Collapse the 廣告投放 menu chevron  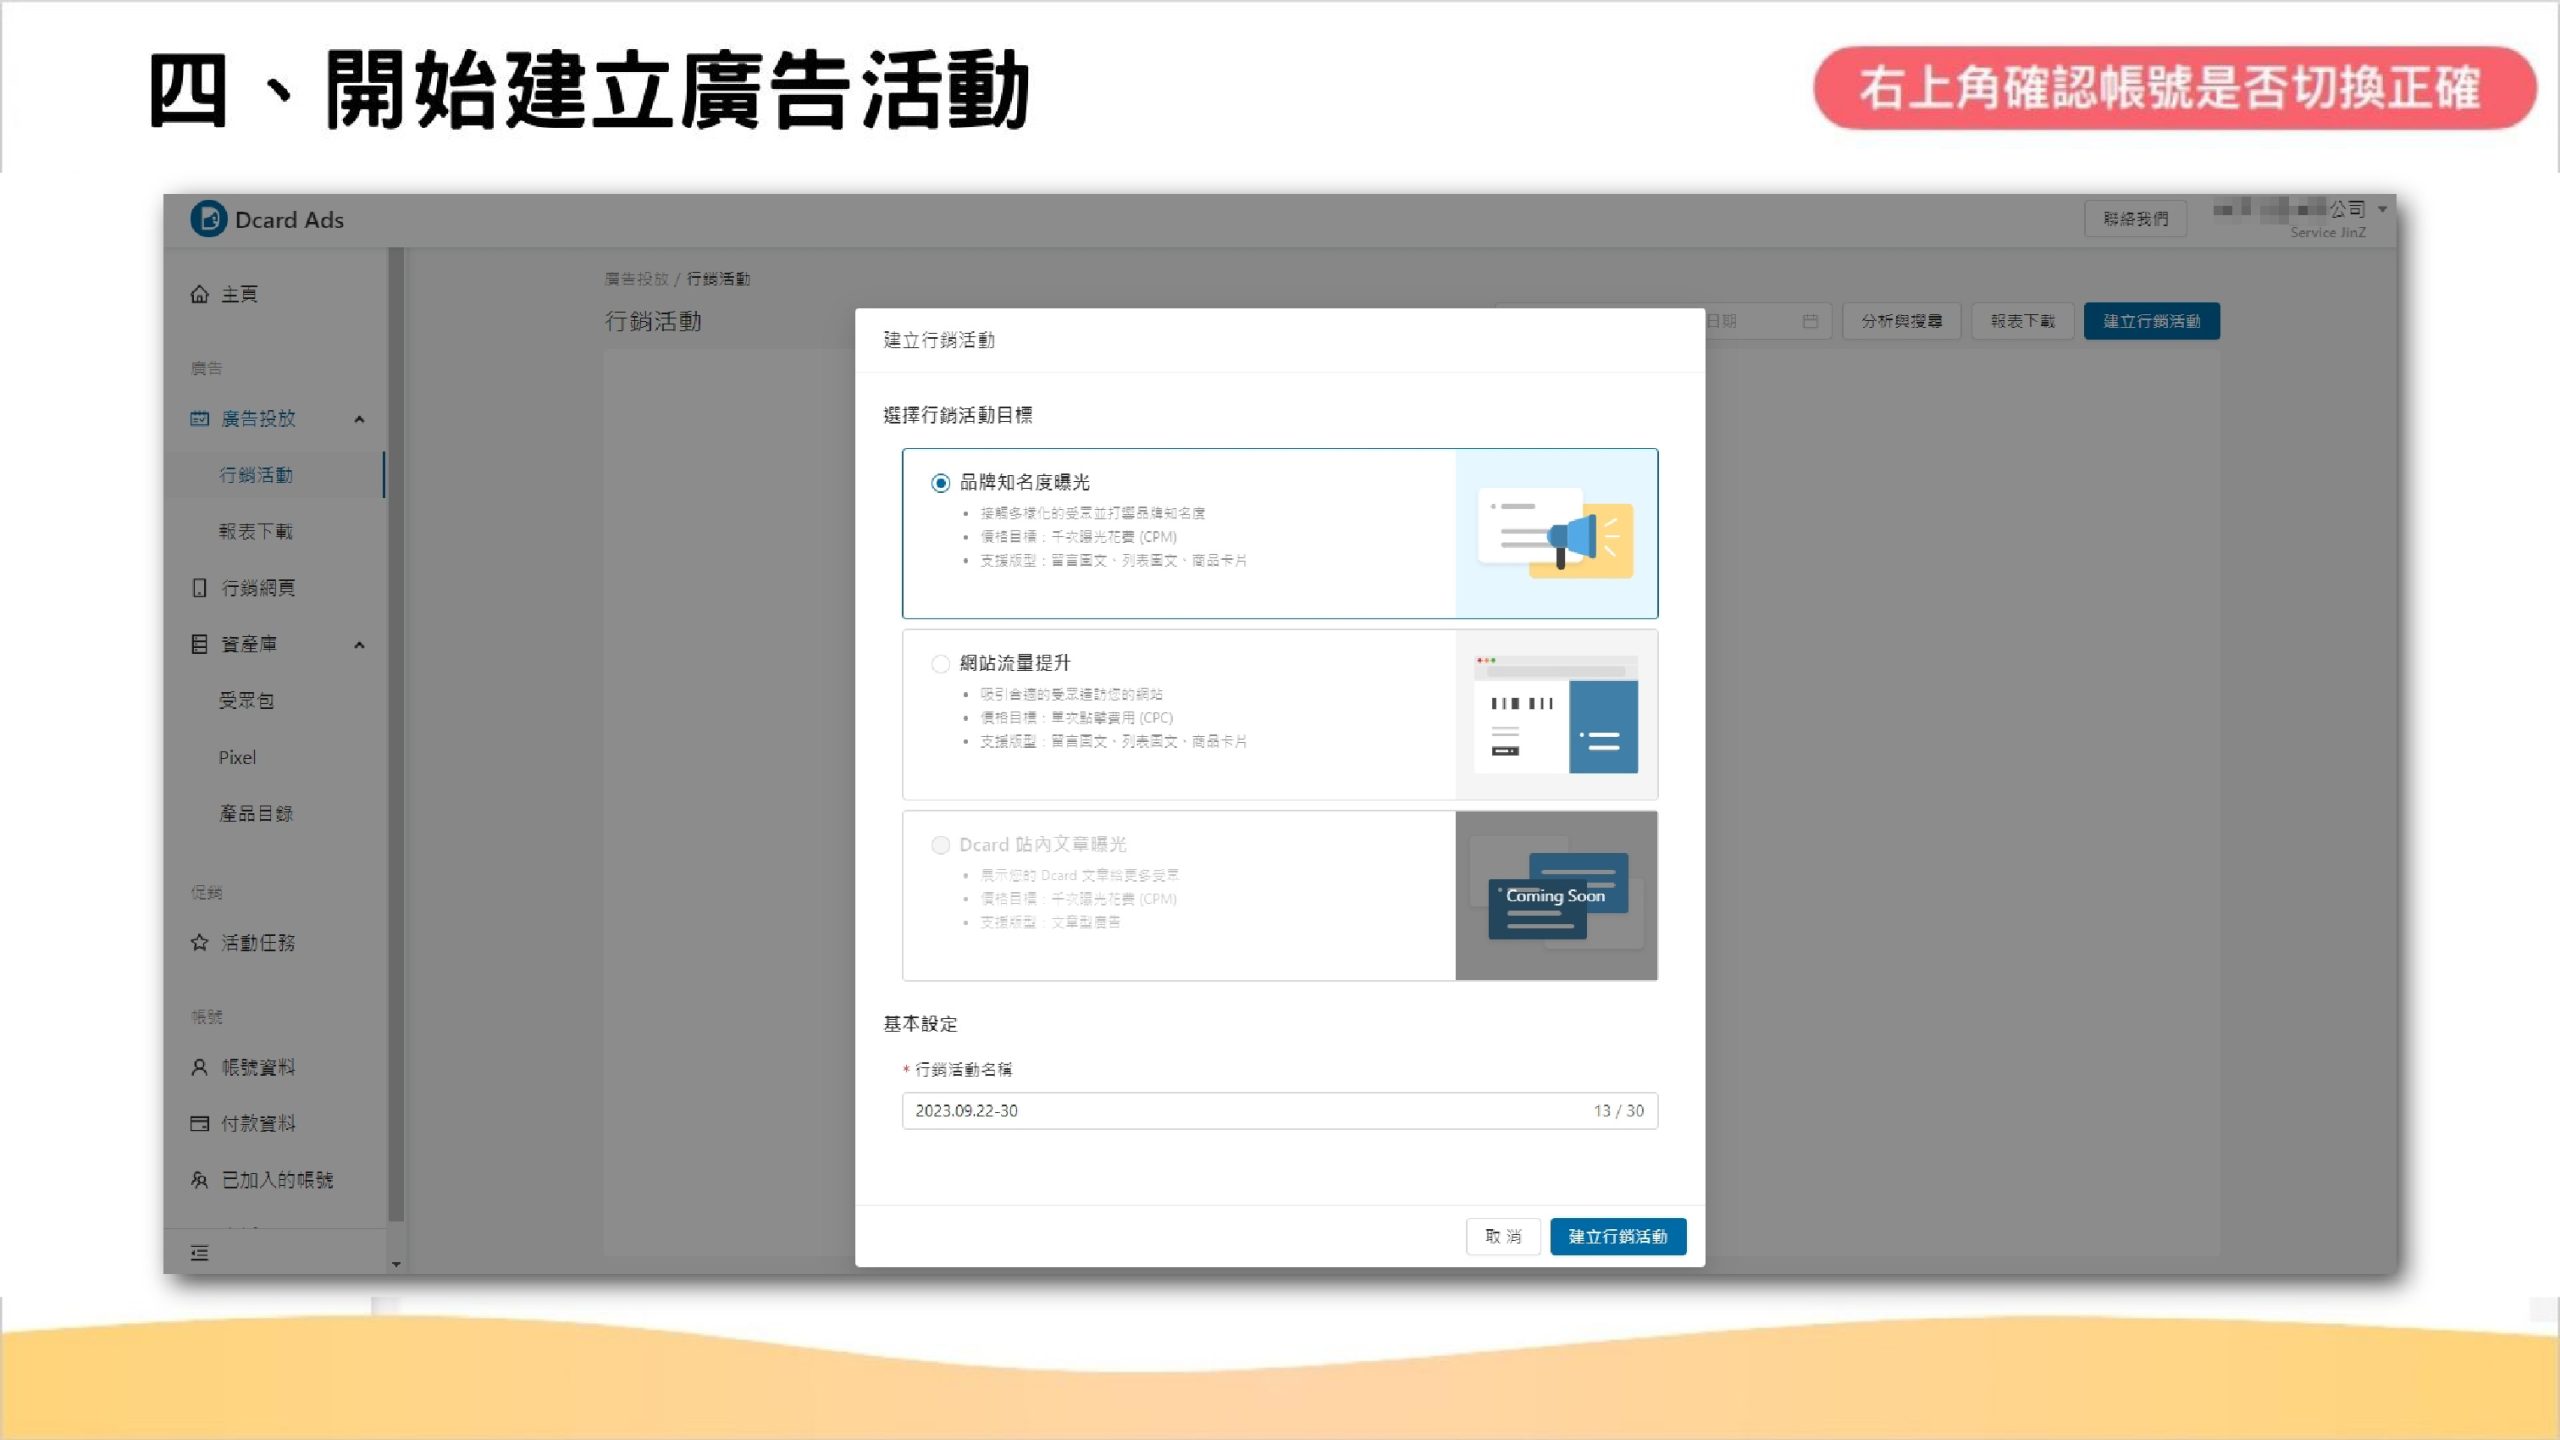[x=359, y=419]
